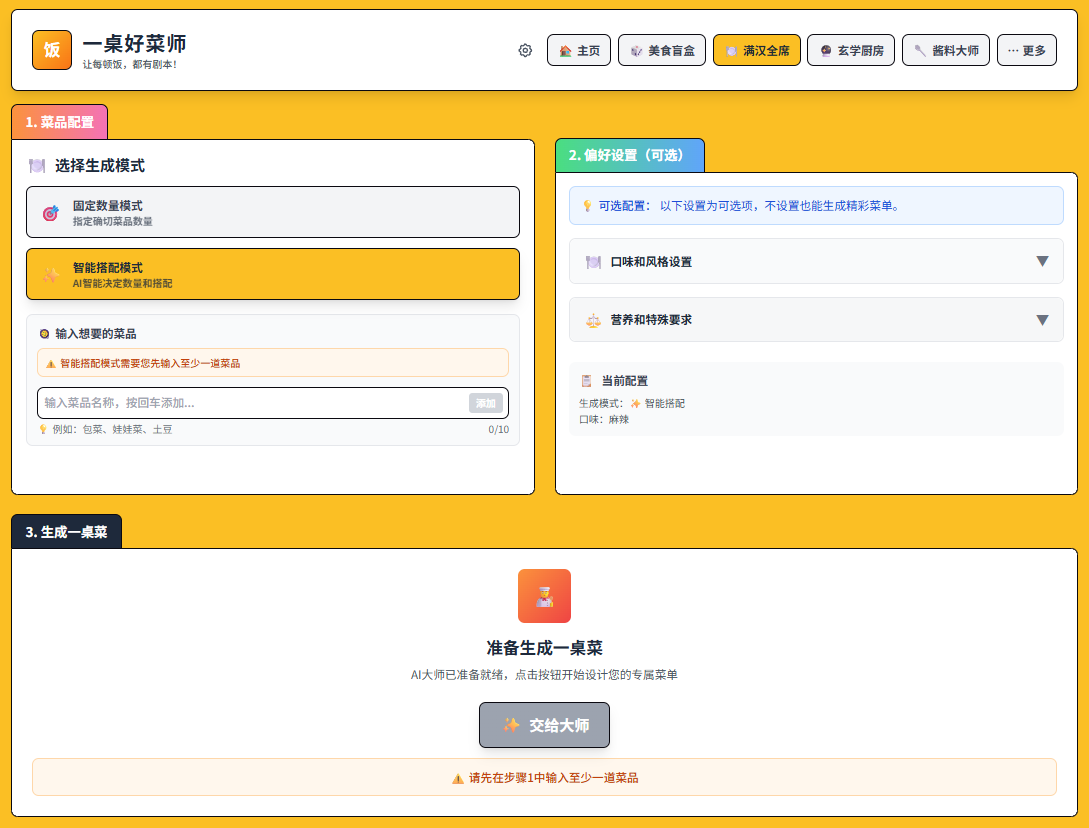The width and height of the screenshot is (1089, 828).
Task: Click the scales icon beside 营养和特殊要求
Action: click(x=593, y=320)
